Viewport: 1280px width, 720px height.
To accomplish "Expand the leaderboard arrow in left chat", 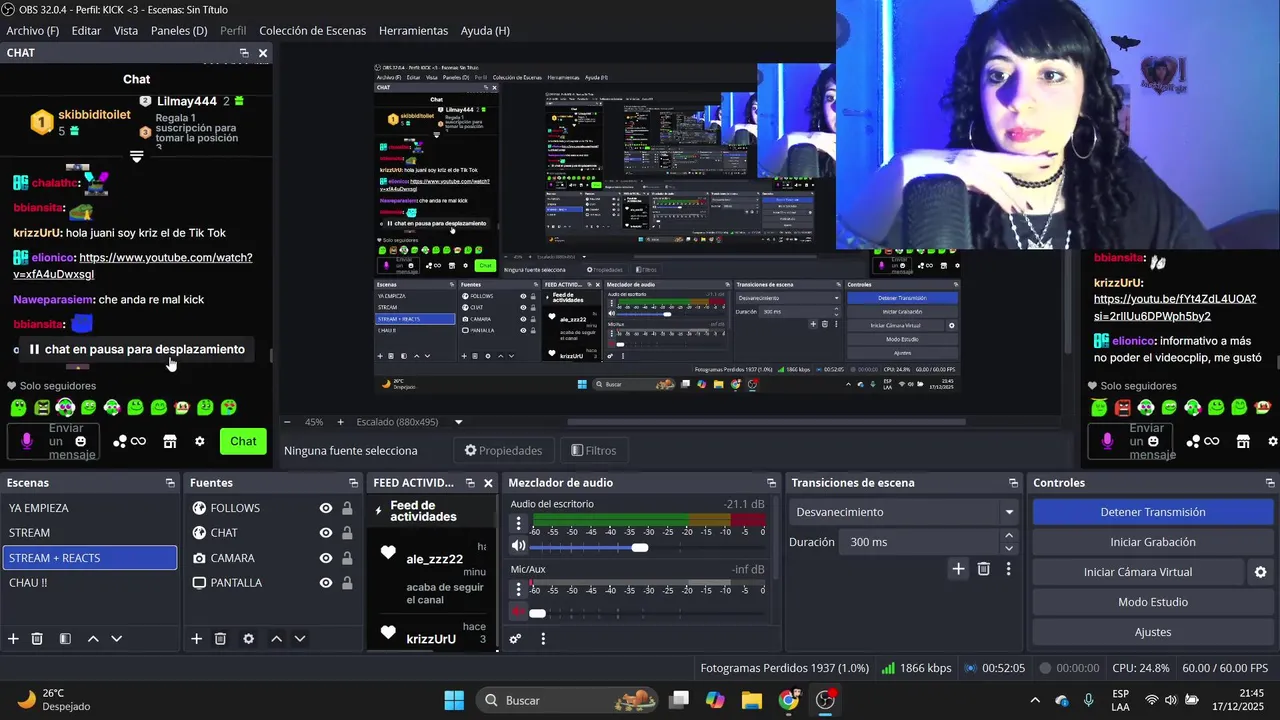I will pos(137,157).
